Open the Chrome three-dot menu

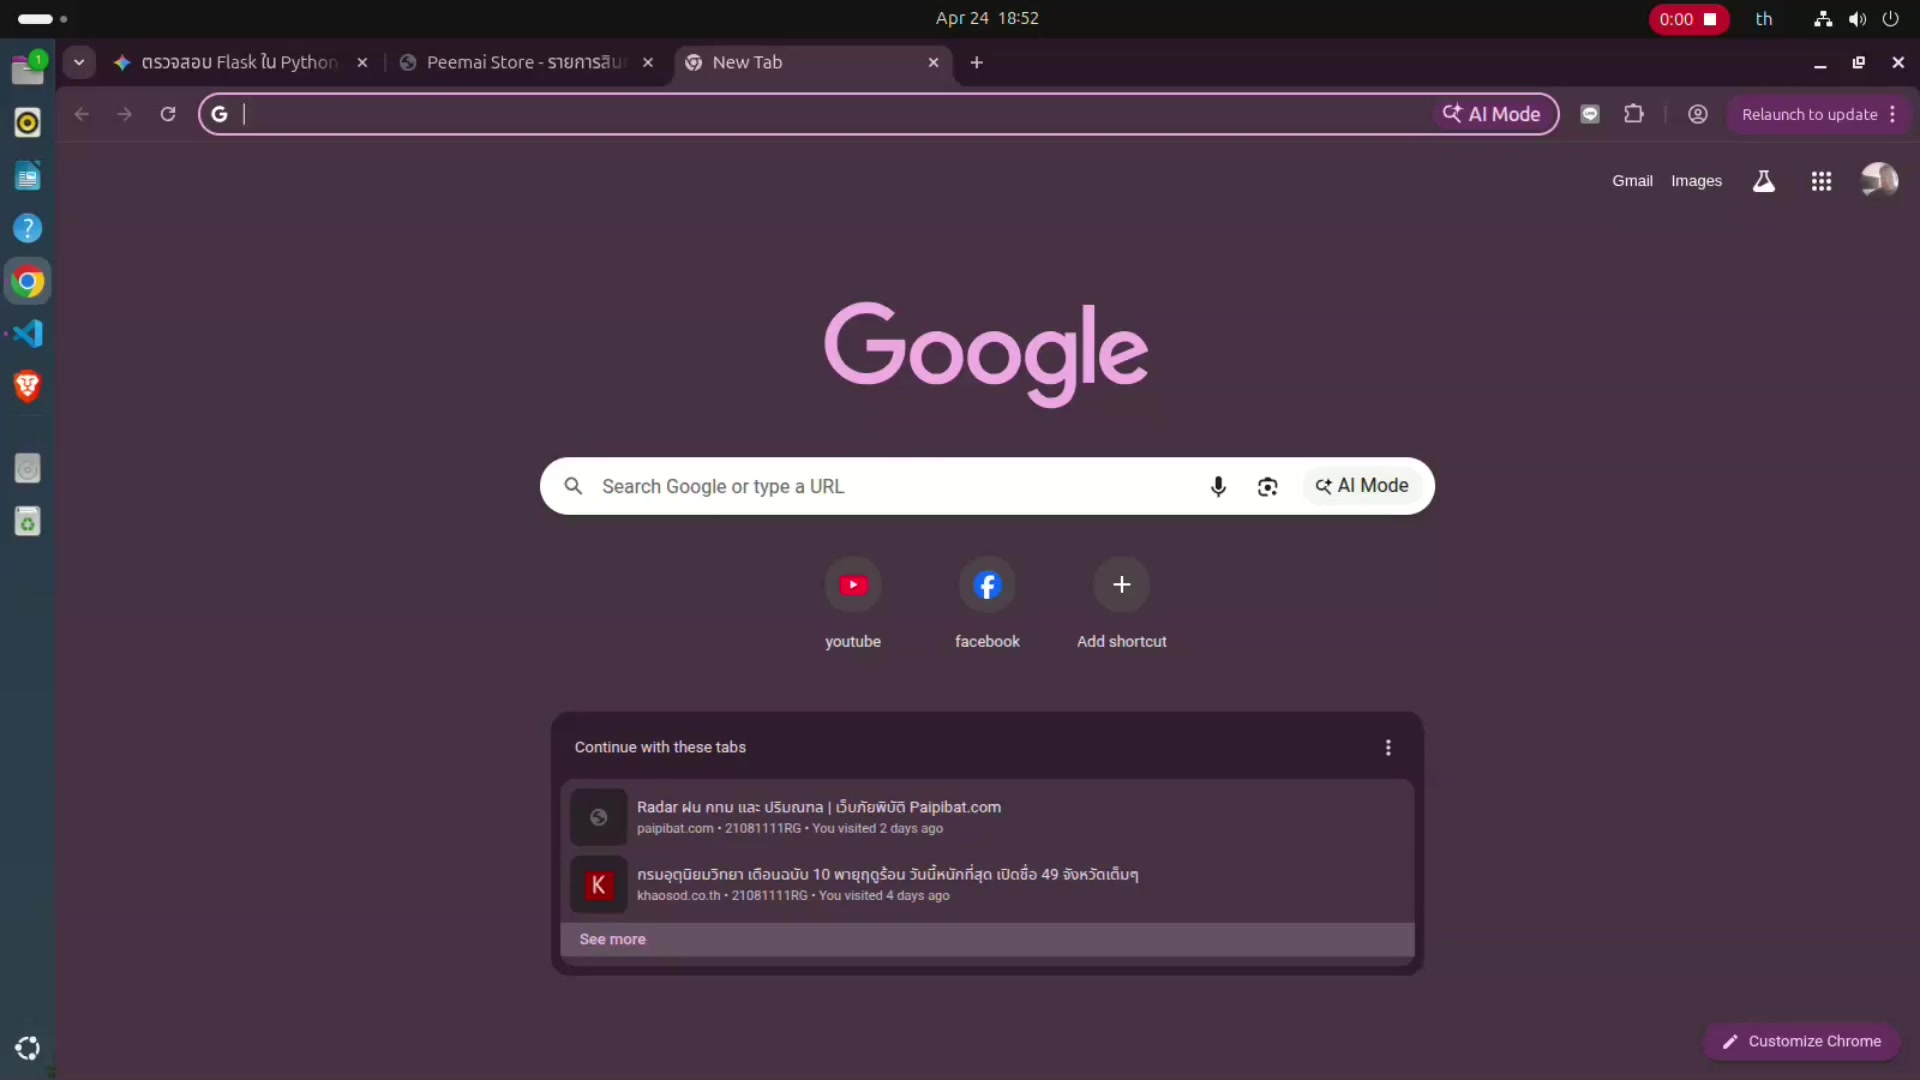point(1893,114)
